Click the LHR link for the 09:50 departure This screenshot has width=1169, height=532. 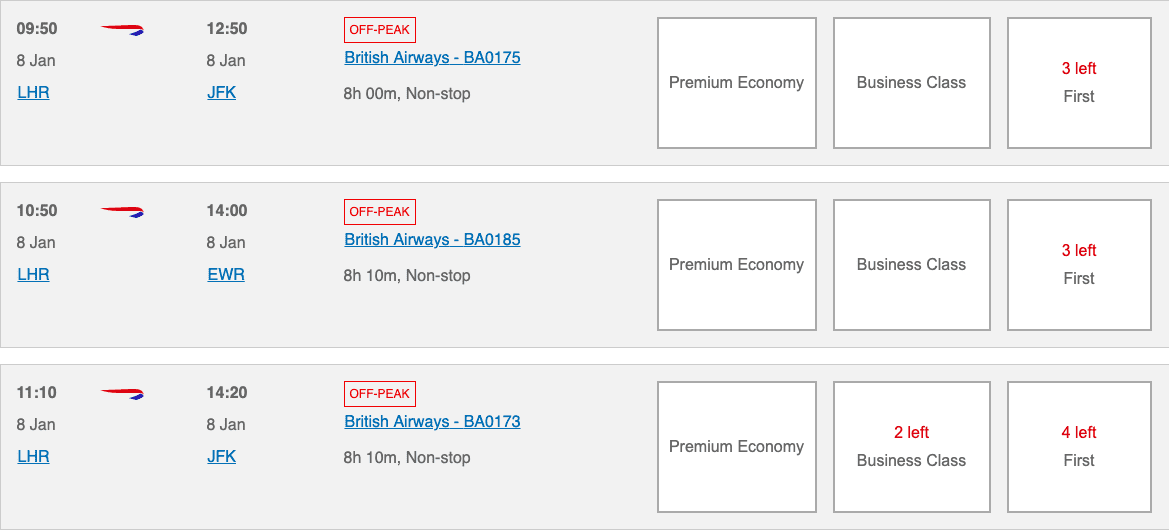[33, 93]
